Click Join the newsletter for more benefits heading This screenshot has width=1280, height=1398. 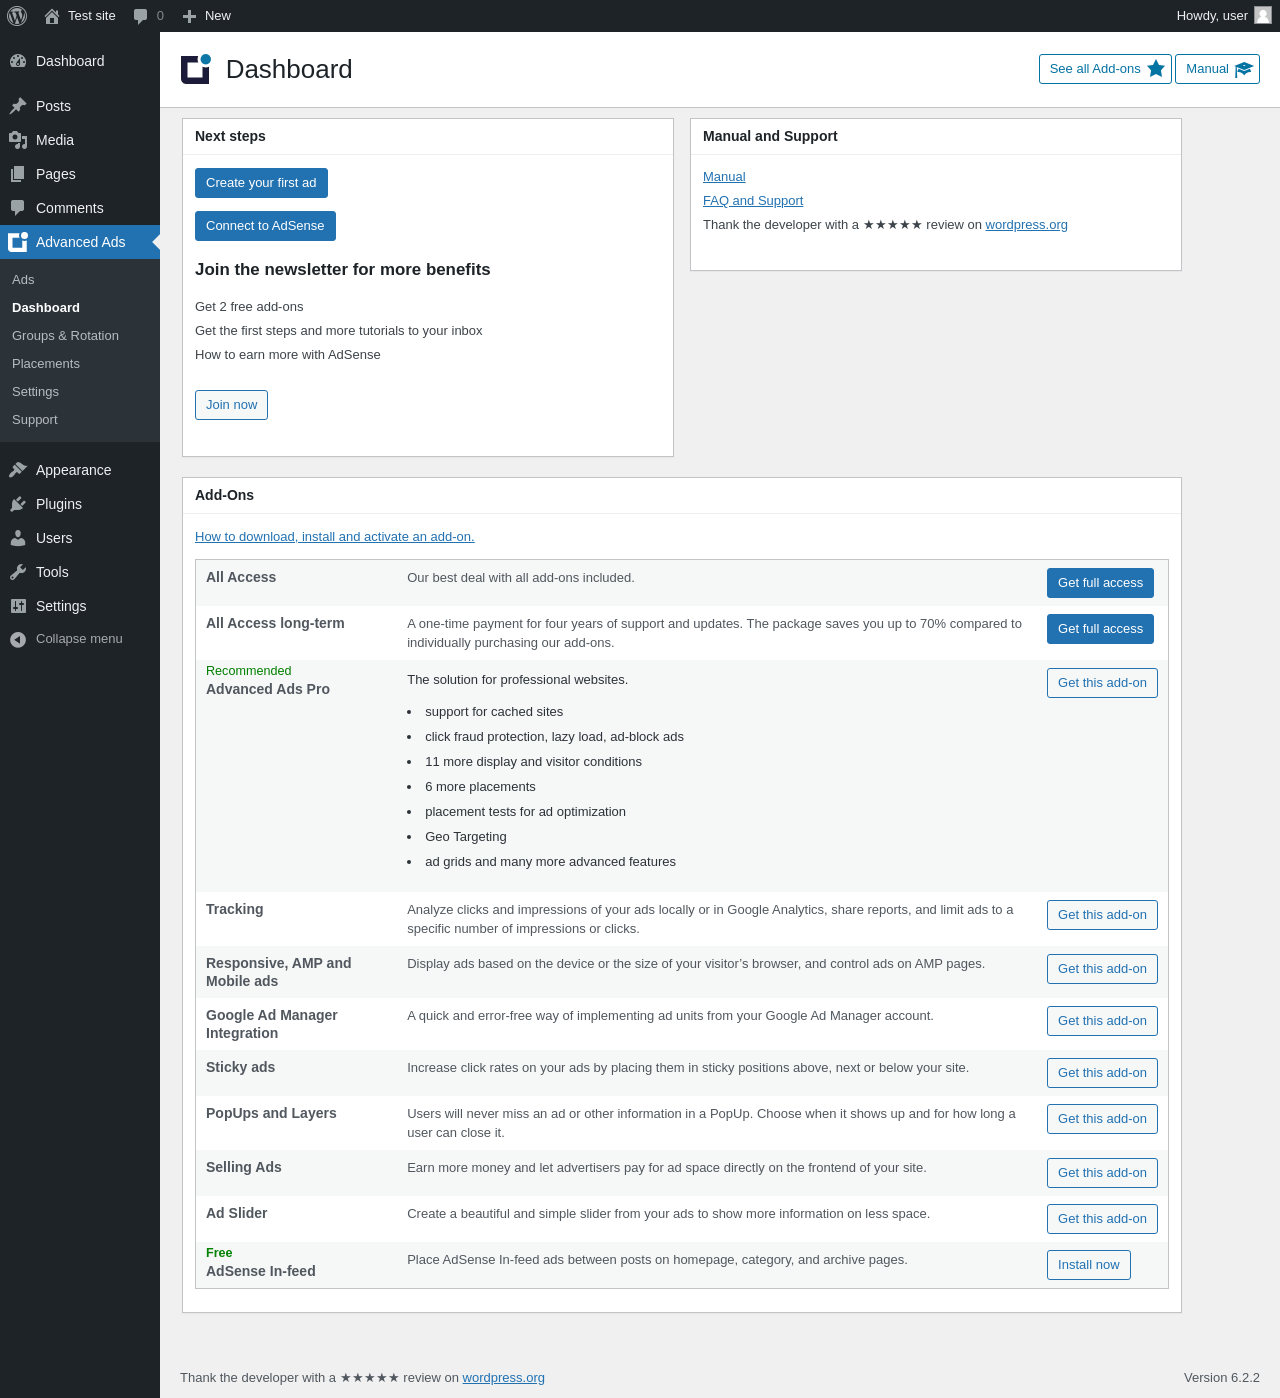pyautogui.click(x=342, y=270)
